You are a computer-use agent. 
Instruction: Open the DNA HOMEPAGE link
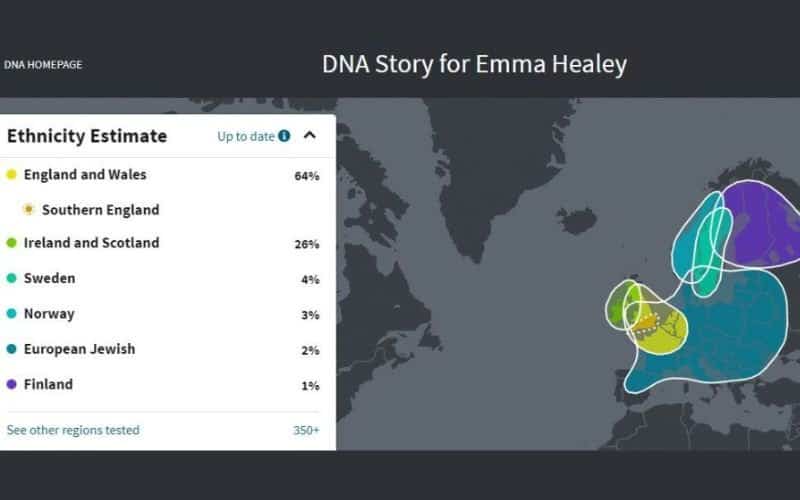(43, 65)
